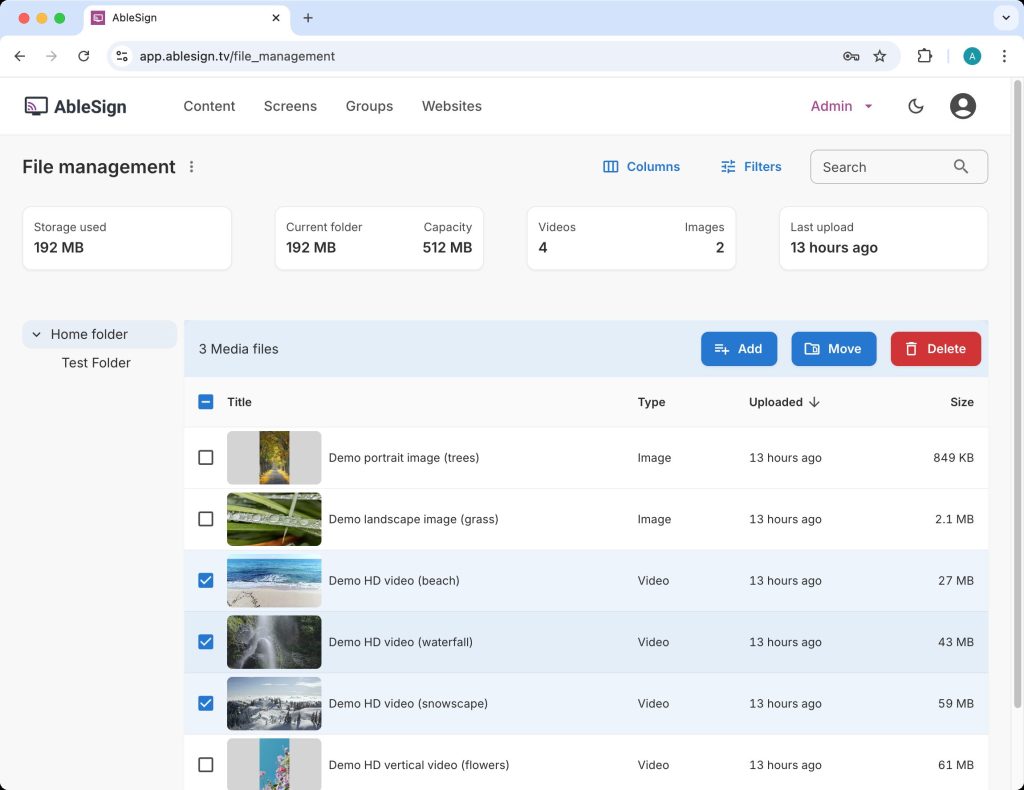This screenshot has height=790, width=1024.
Task: Focus the Search input field
Action: tap(899, 166)
